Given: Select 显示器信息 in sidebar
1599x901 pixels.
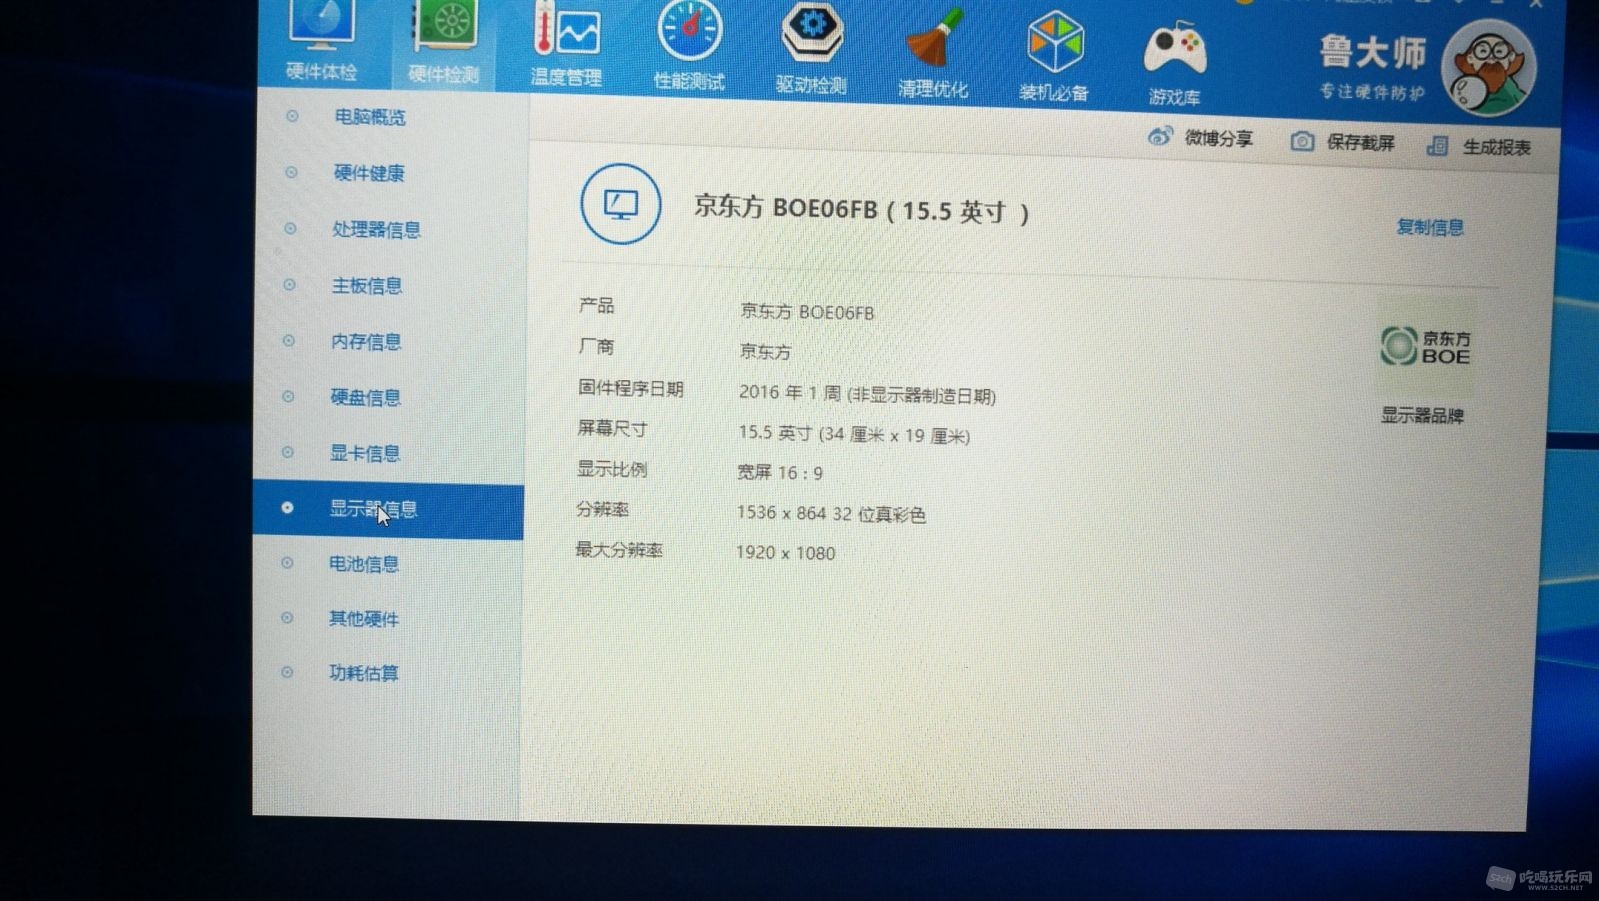Looking at the screenshot, I should point(388,511).
